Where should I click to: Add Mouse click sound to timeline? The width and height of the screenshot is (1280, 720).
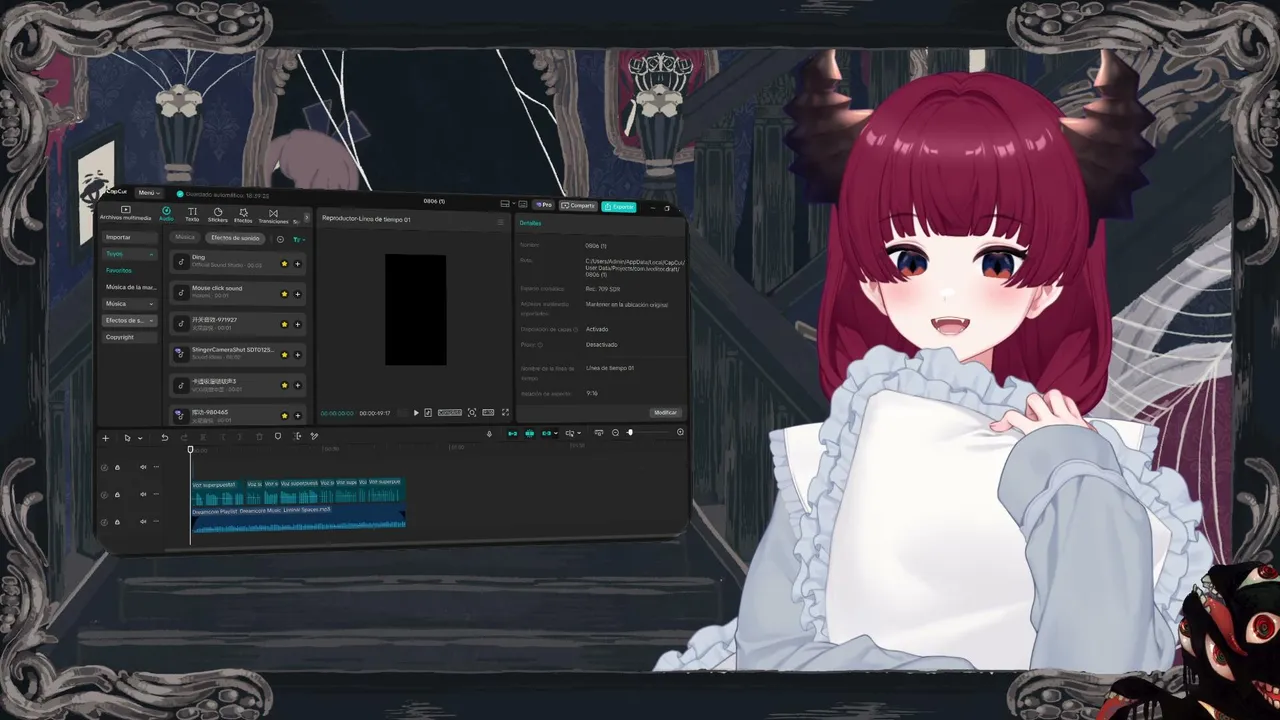point(297,294)
